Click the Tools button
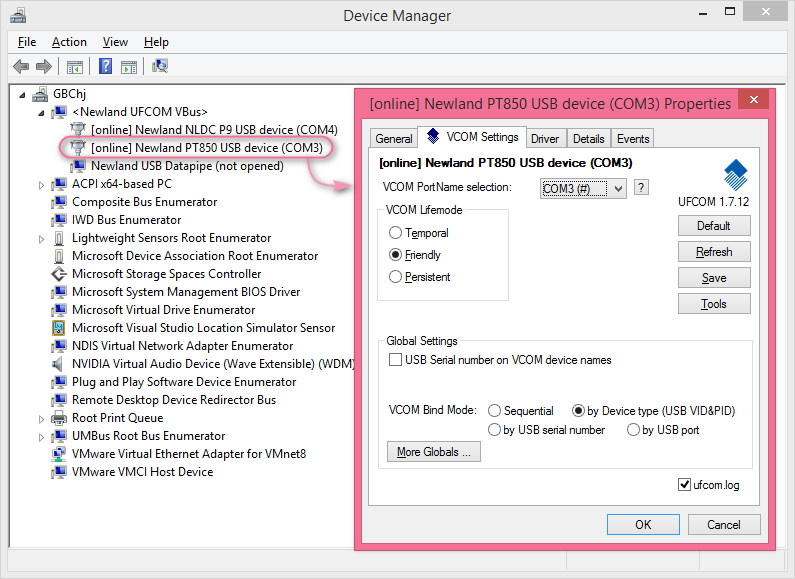The width and height of the screenshot is (795, 579). [x=714, y=304]
